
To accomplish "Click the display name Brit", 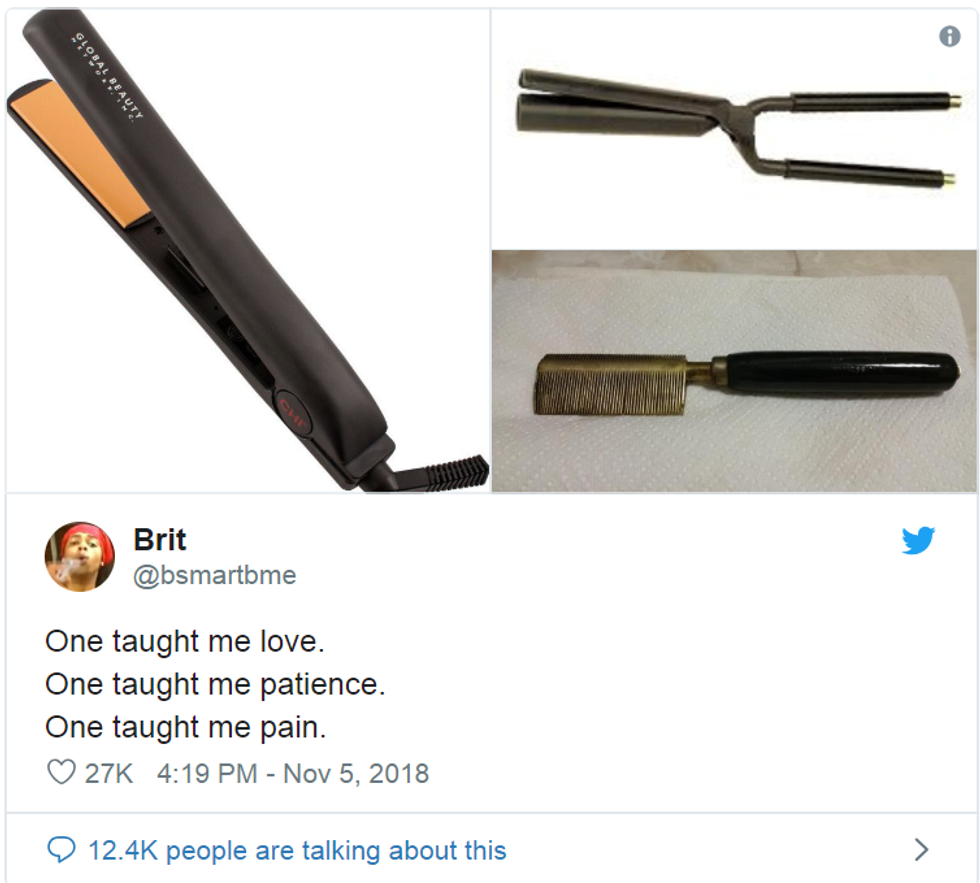I will [x=160, y=539].
